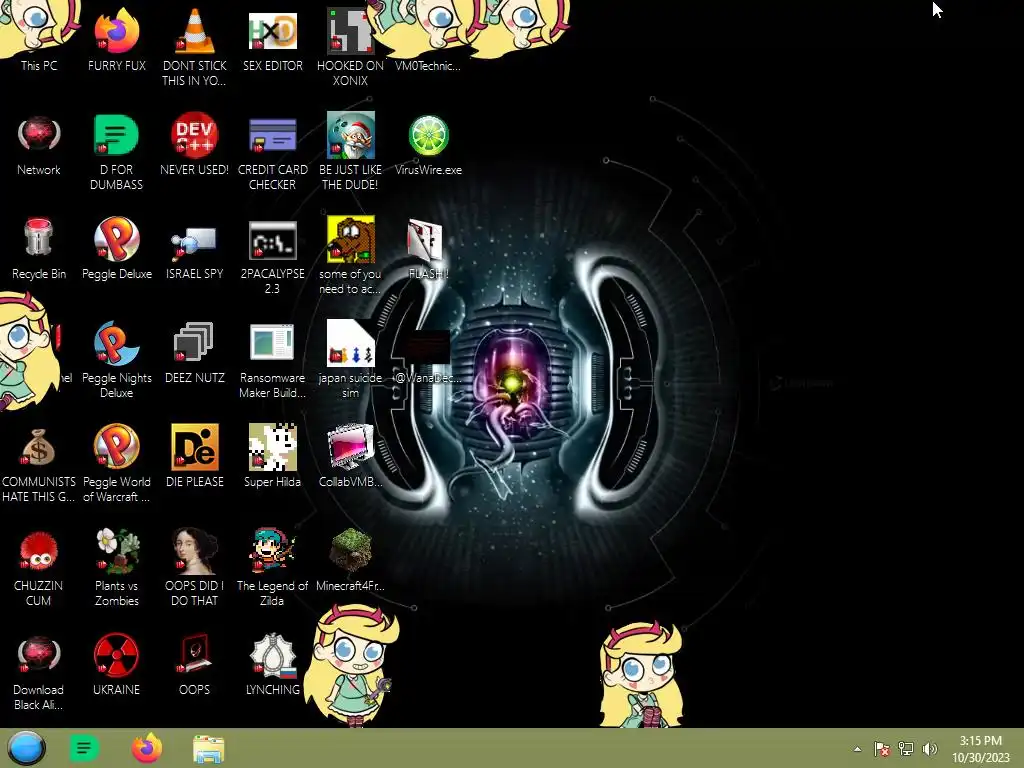The height and width of the screenshot is (768, 1024).
Task: Select the Network desktop icon
Action: tap(39, 135)
